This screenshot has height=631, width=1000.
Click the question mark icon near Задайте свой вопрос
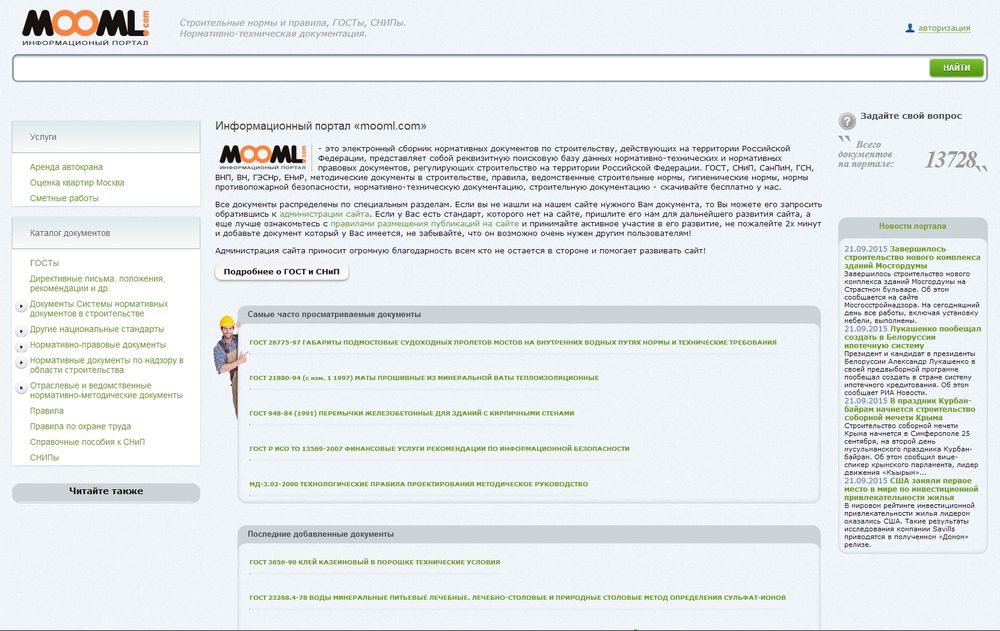[847, 121]
